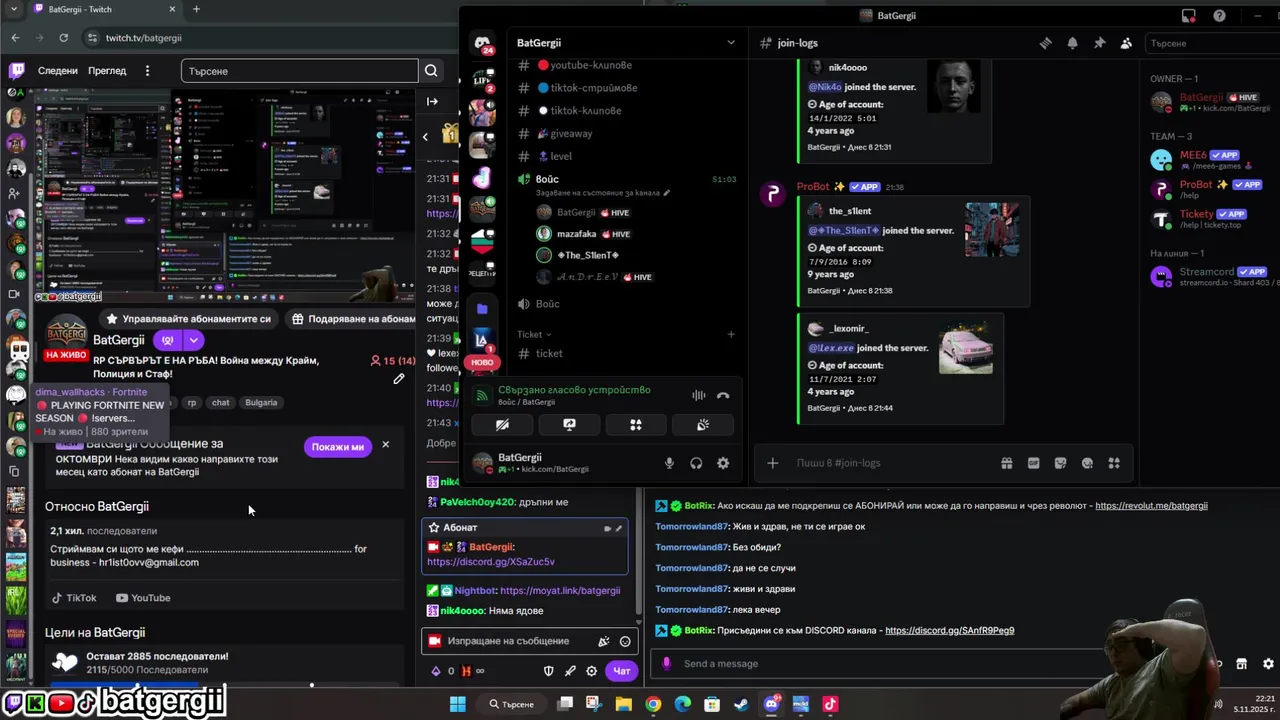The width and height of the screenshot is (1280, 720).
Task: Open browser tab search chevron
Action: 15,10
